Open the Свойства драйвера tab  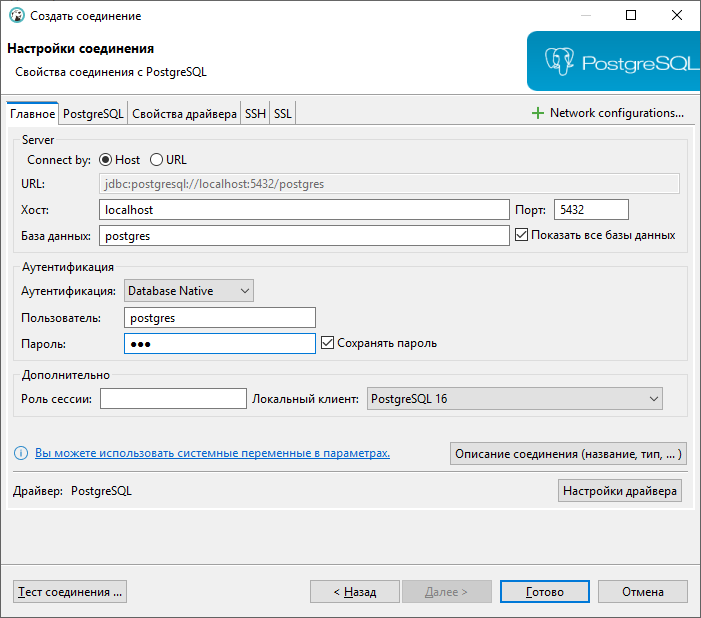(184, 114)
